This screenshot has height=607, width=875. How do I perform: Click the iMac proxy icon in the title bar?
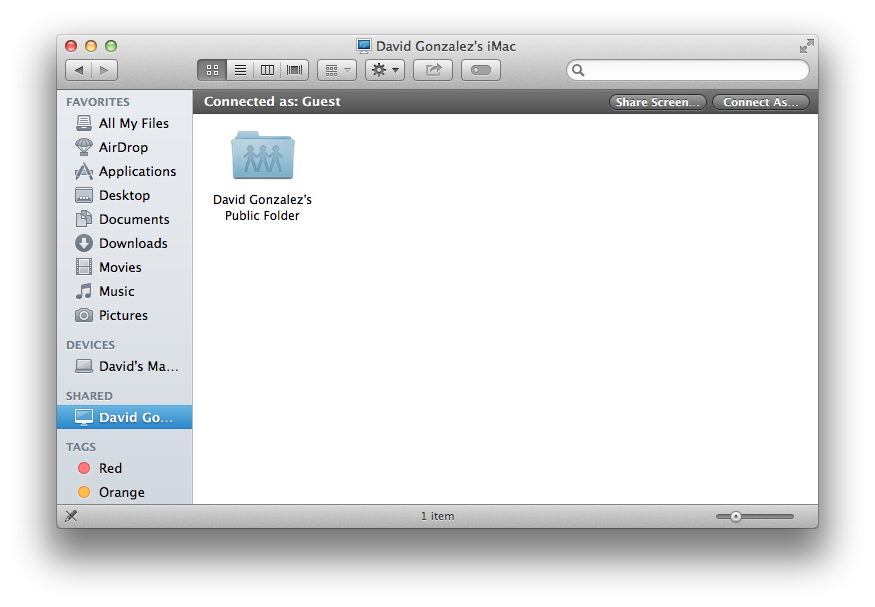tap(364, 46)
